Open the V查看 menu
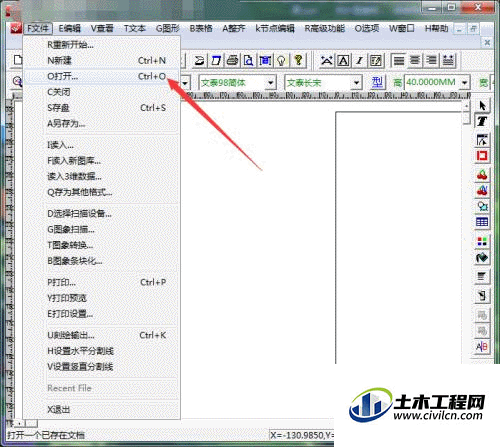Image resolution: width=500 pixels, height=447 pixels. pyautogui.click(x=102, y=29)
